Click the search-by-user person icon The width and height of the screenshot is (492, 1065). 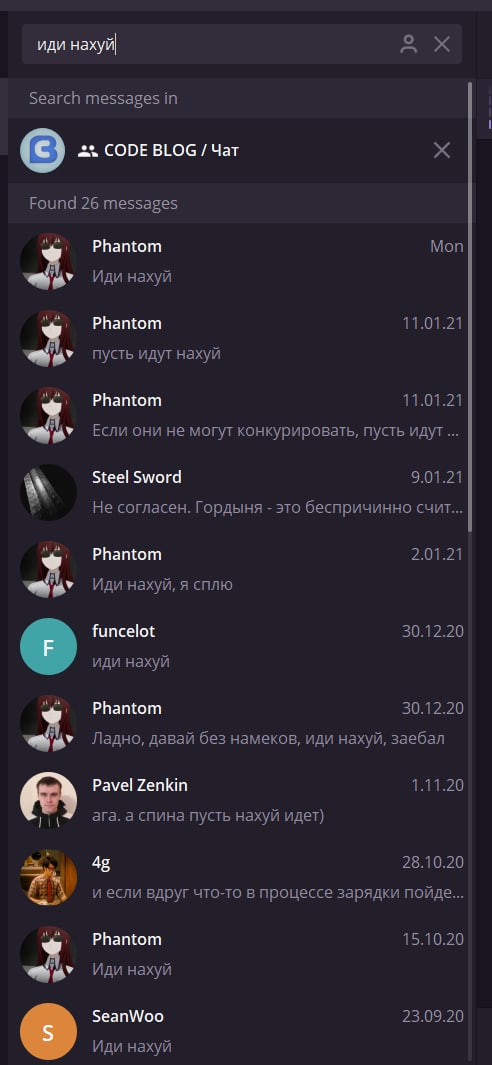click(x=408, y=45)
